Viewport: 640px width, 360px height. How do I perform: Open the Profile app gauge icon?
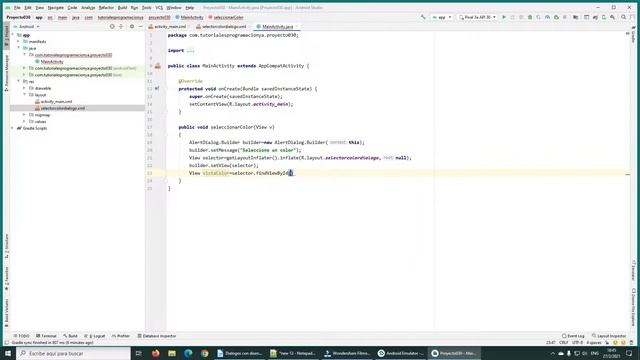pyautogui.click(x=547, y=17)
